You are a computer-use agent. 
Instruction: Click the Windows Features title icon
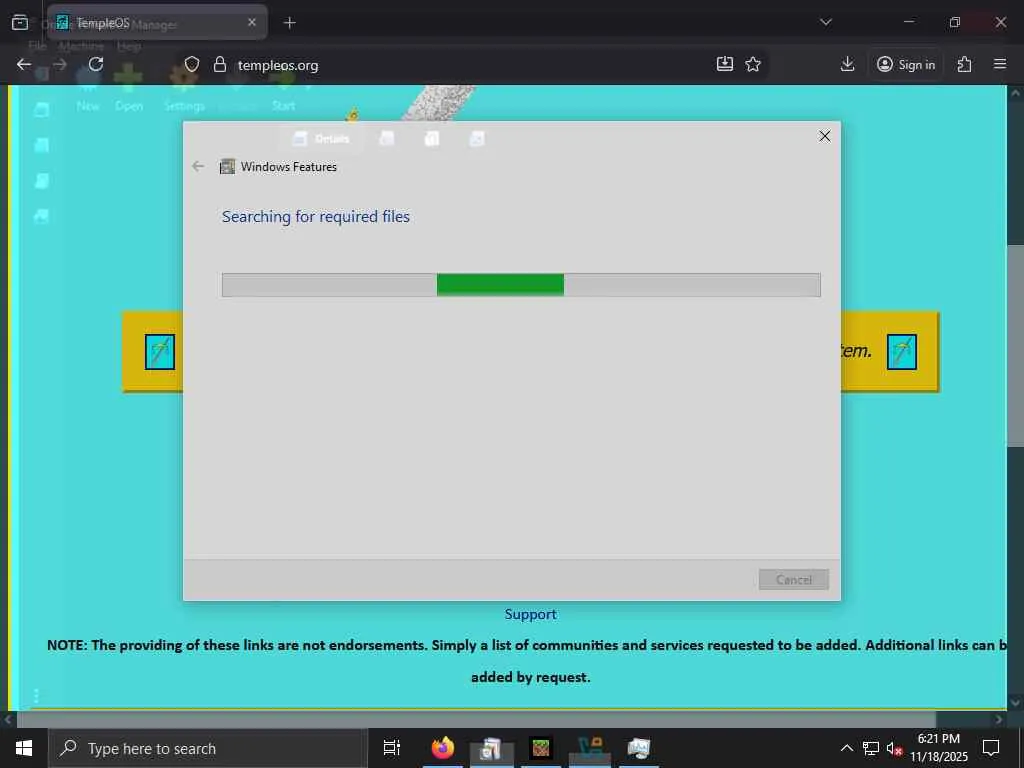[x=227, y=167]
